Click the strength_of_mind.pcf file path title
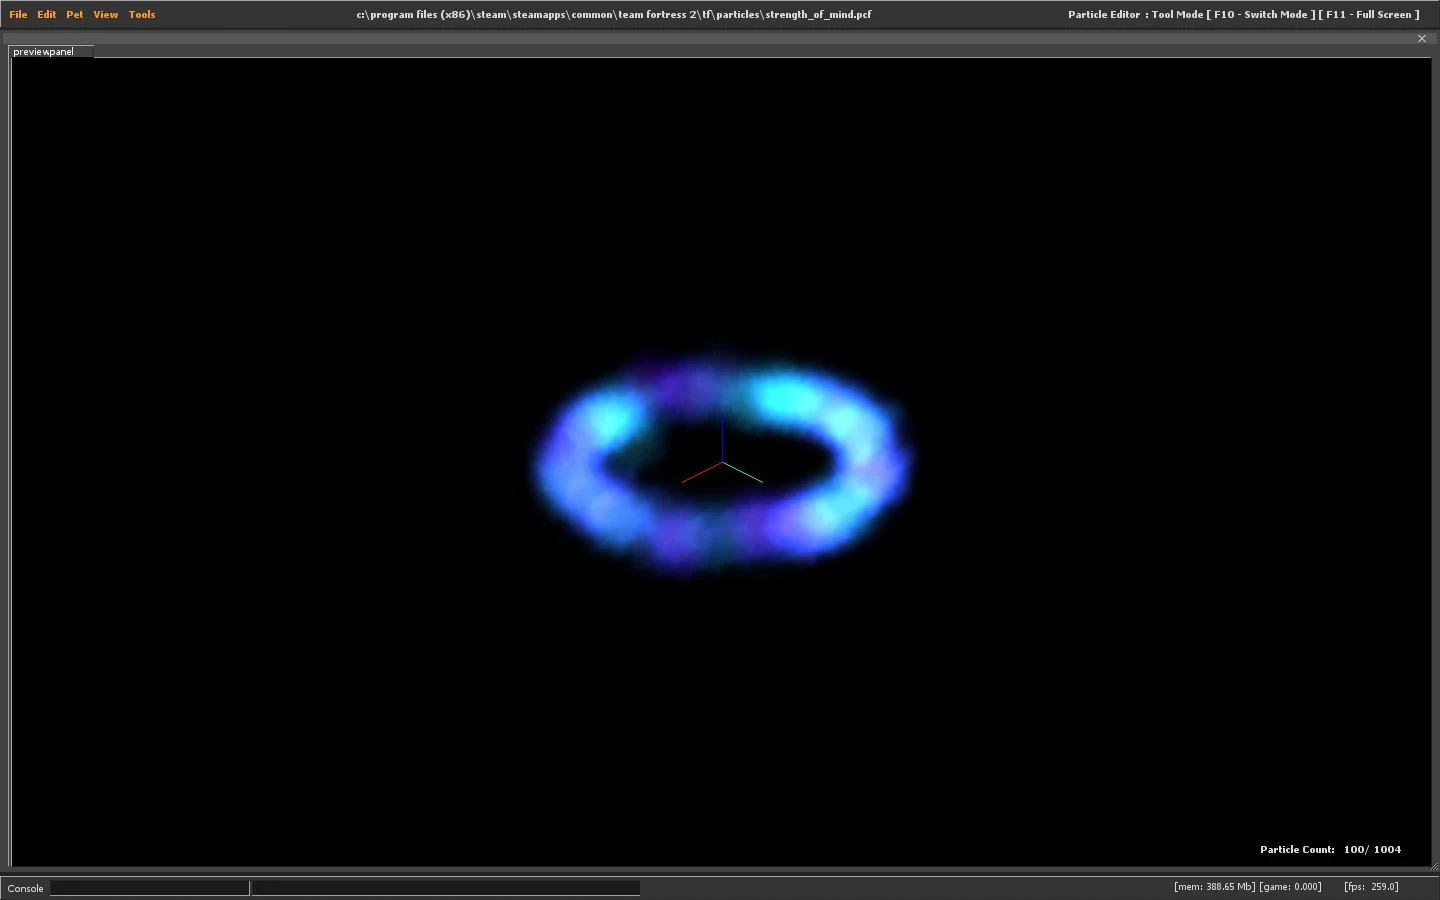The width and height of the screenshot is (1440, 900). 614,15
